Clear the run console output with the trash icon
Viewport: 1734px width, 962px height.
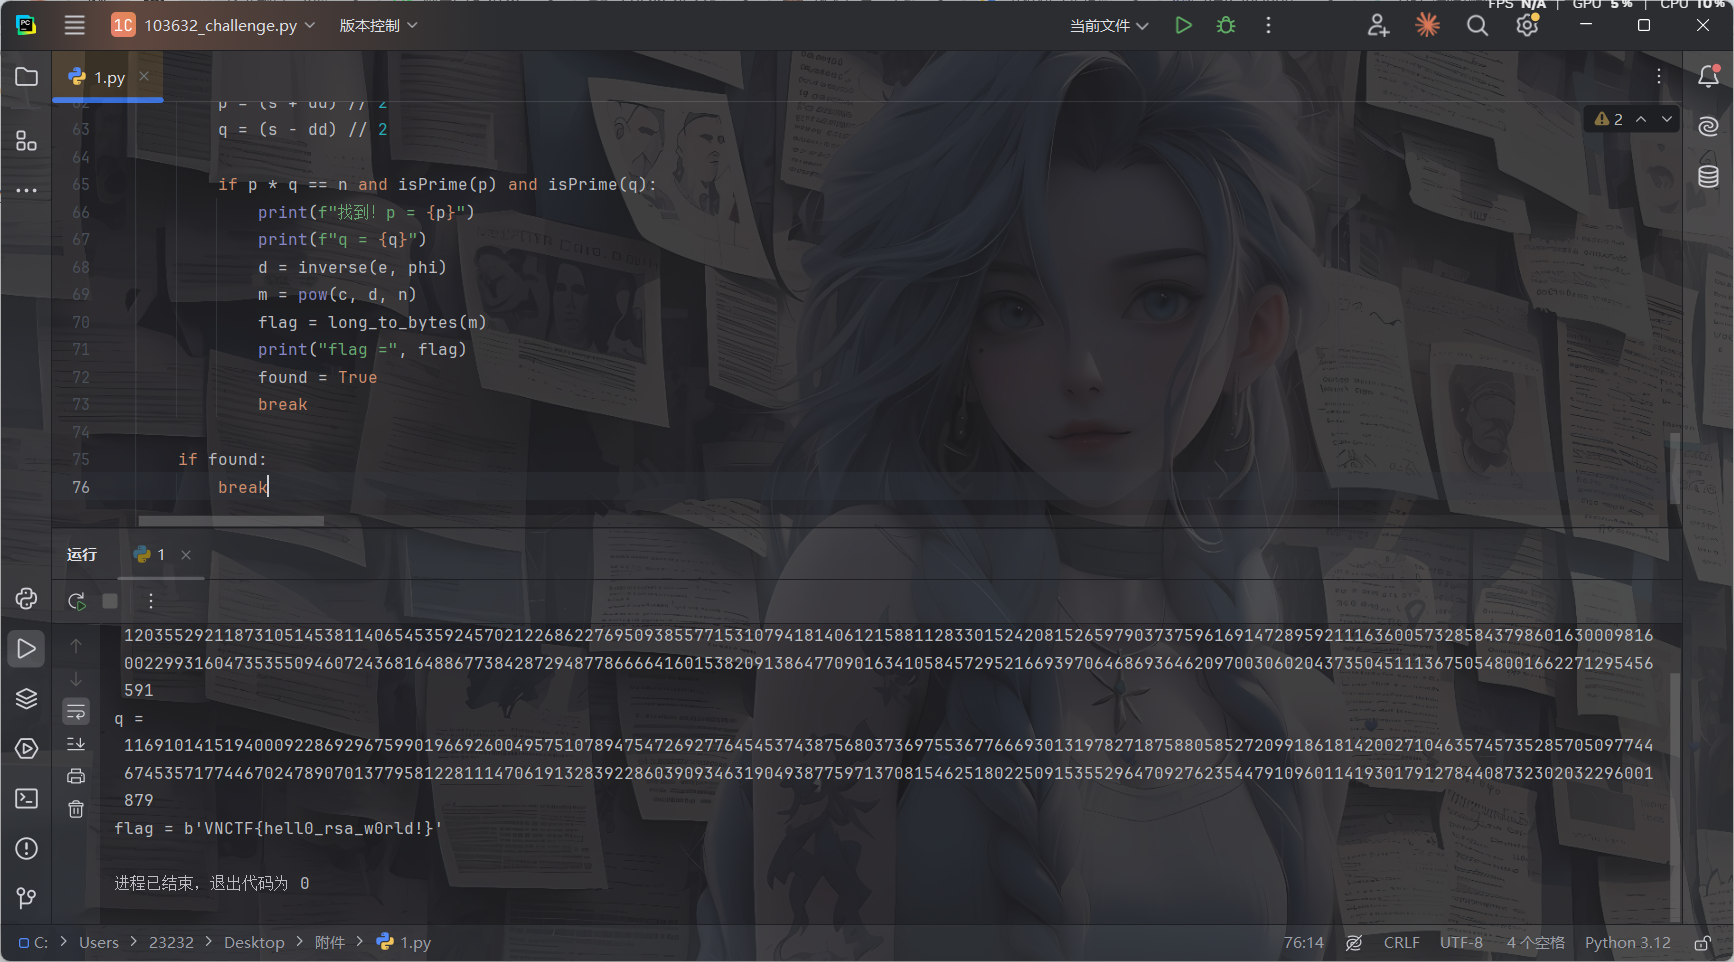coord(76,809)
